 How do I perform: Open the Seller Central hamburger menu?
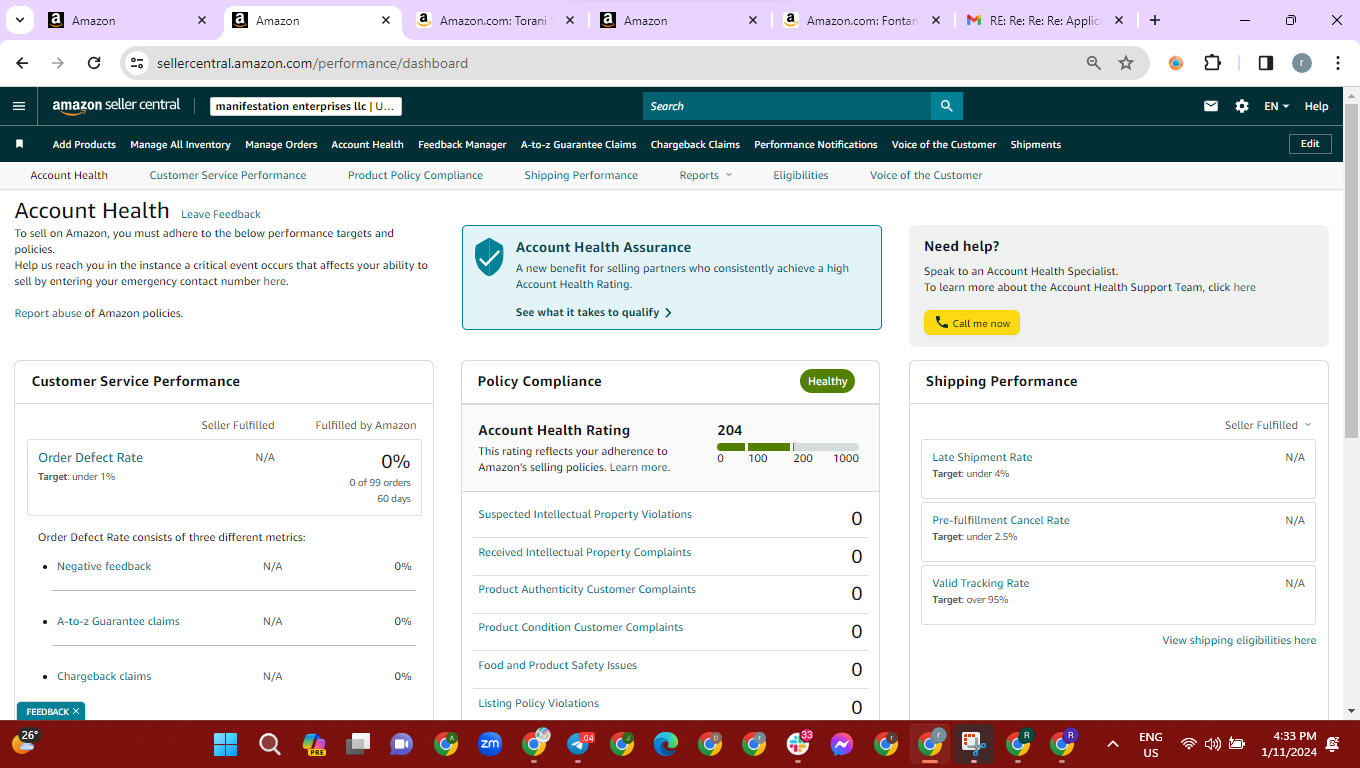click(19, 106)
